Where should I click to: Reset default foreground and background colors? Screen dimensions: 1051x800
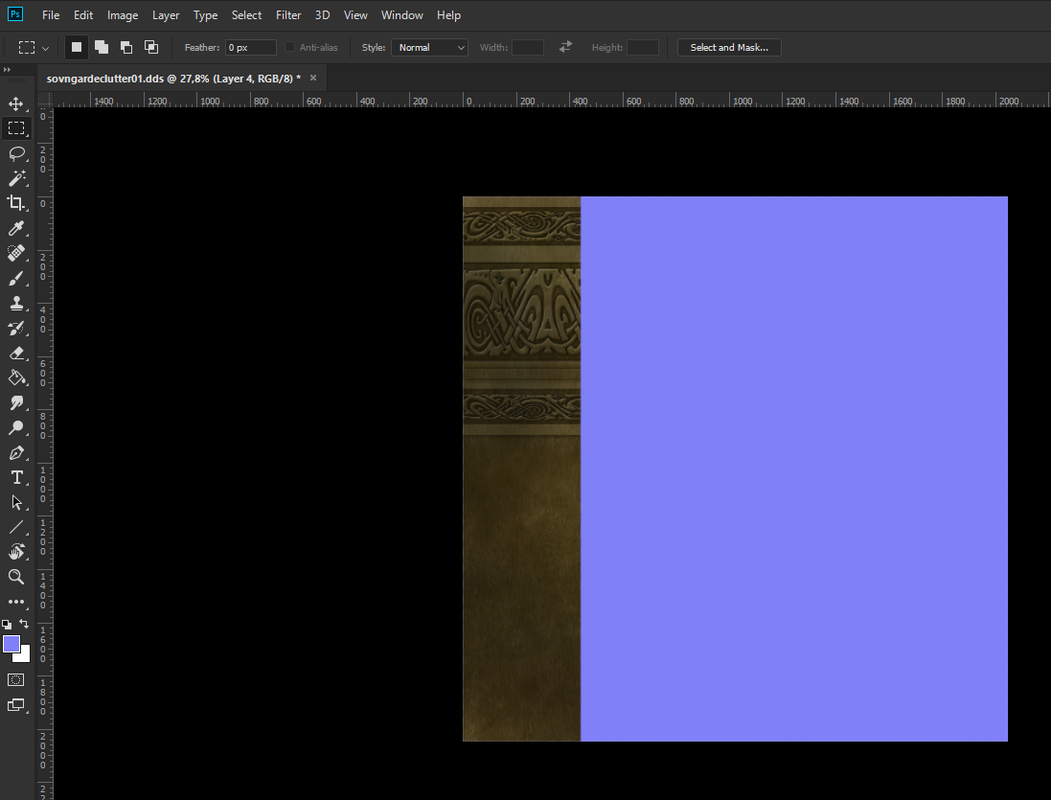pyautogui.click(x=7, y=624)
